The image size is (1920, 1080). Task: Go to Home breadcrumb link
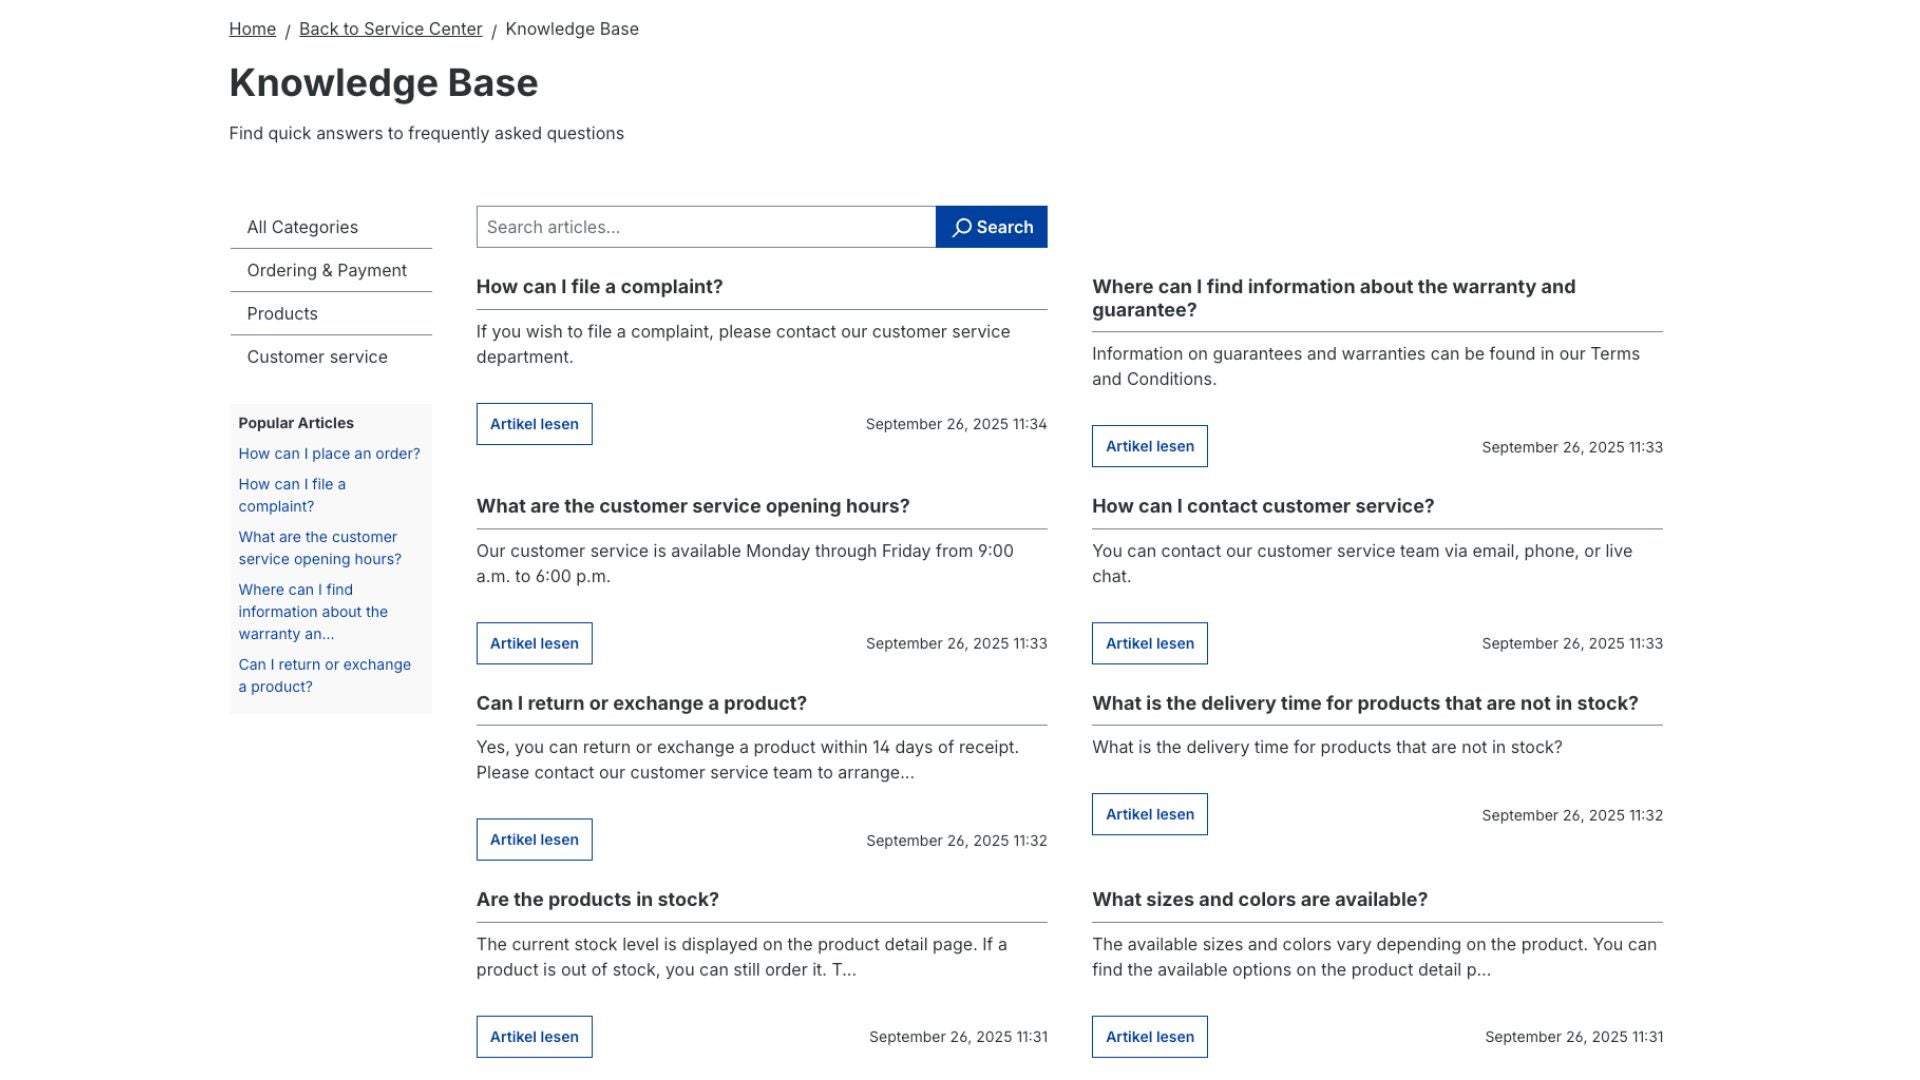(252, 29)
